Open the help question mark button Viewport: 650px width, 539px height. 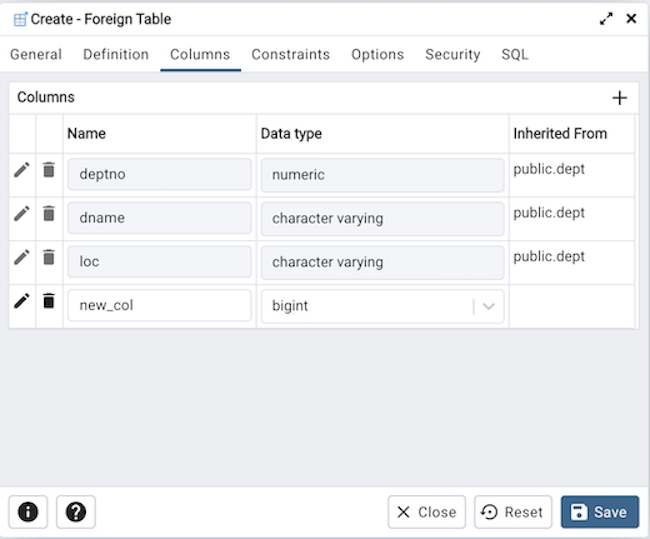click(x=76, y=512)
